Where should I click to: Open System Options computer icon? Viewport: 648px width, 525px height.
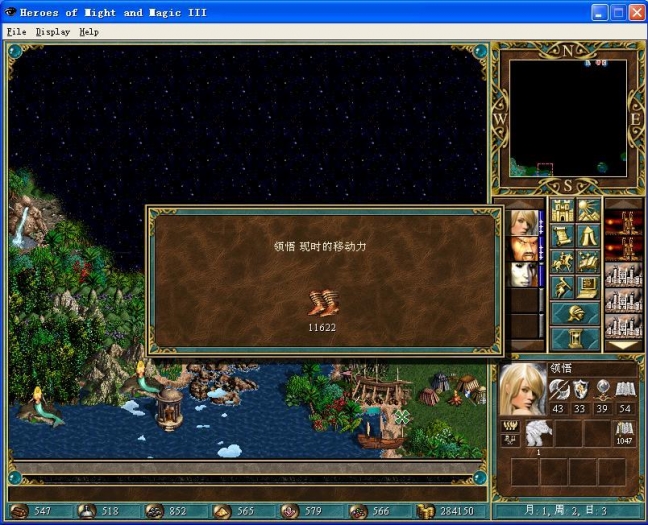(x=588, y=287)
